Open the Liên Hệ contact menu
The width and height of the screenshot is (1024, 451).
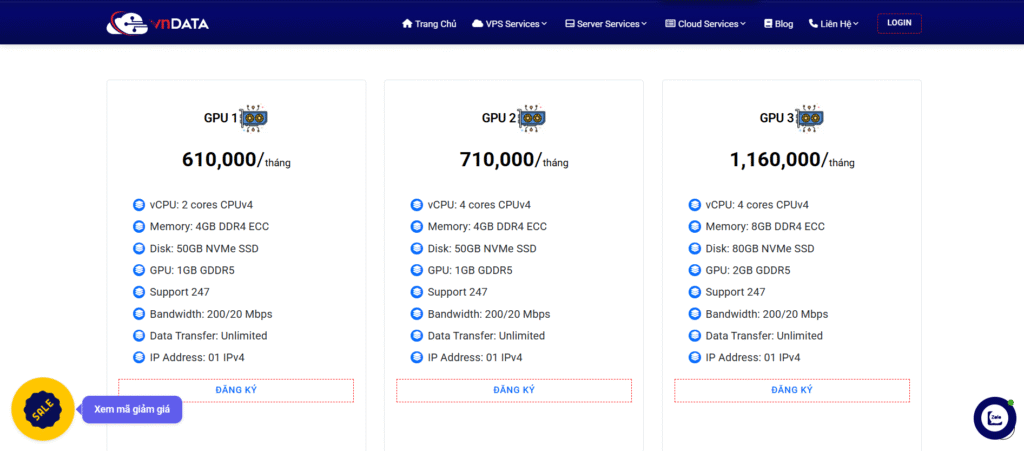tap(833, 24)
